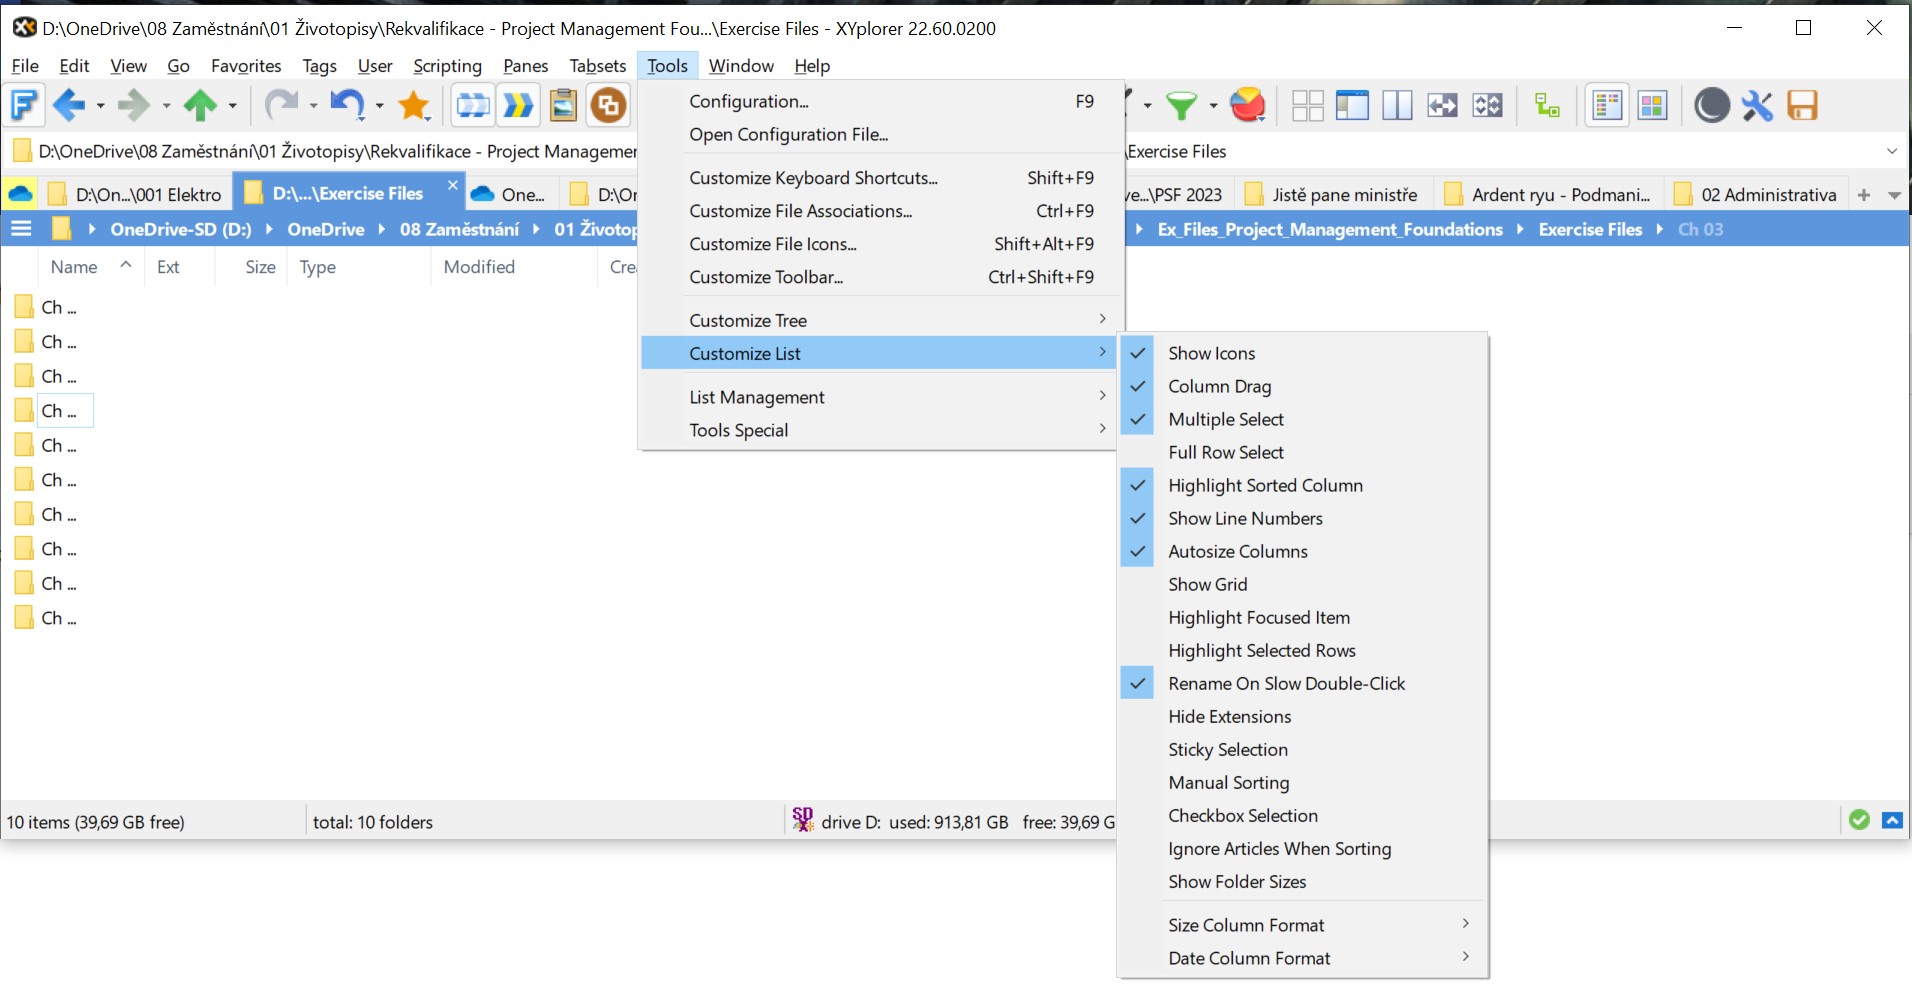Select Customize Keyboard Shortcuts menu entry
Screen dimensions: 1912x984
tap(812, 177)
